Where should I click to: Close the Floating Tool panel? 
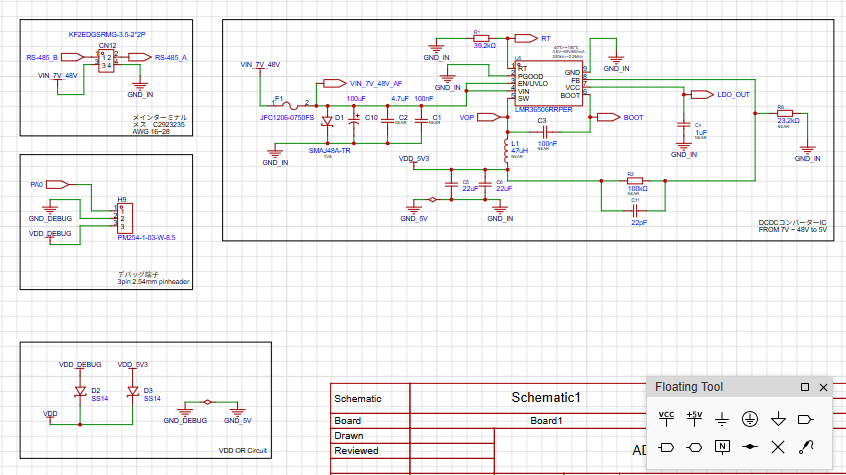click(x=824, y=387)
